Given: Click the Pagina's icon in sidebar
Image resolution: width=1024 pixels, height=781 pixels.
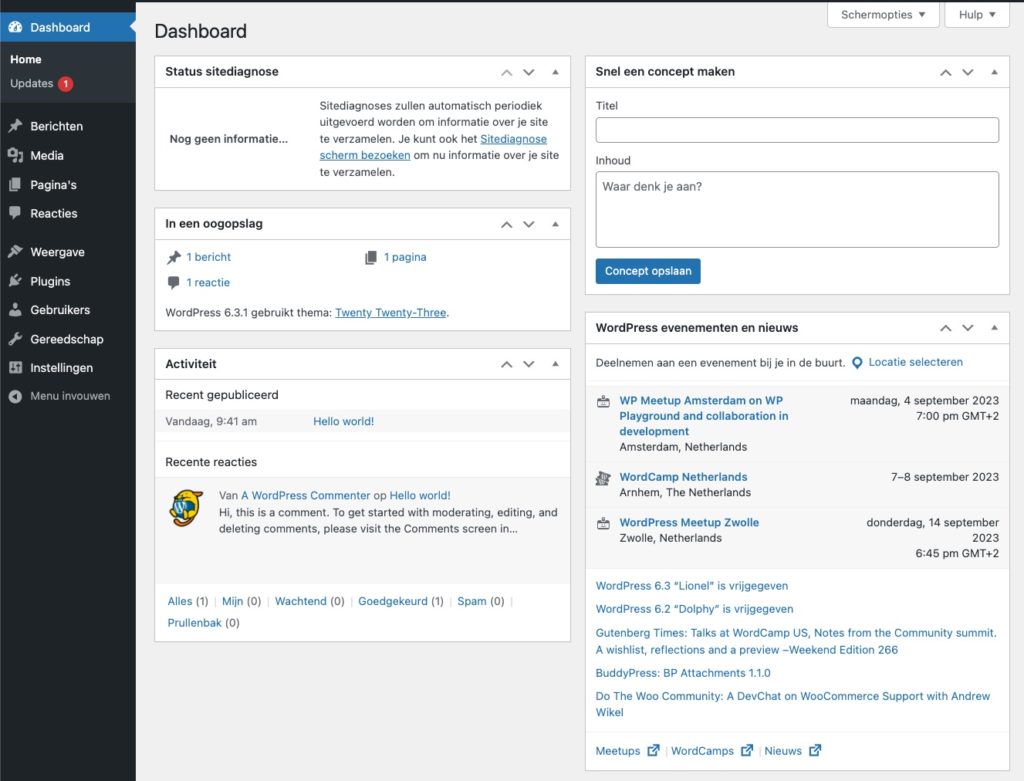Looking at the screenshot, I should pos(15,185).
